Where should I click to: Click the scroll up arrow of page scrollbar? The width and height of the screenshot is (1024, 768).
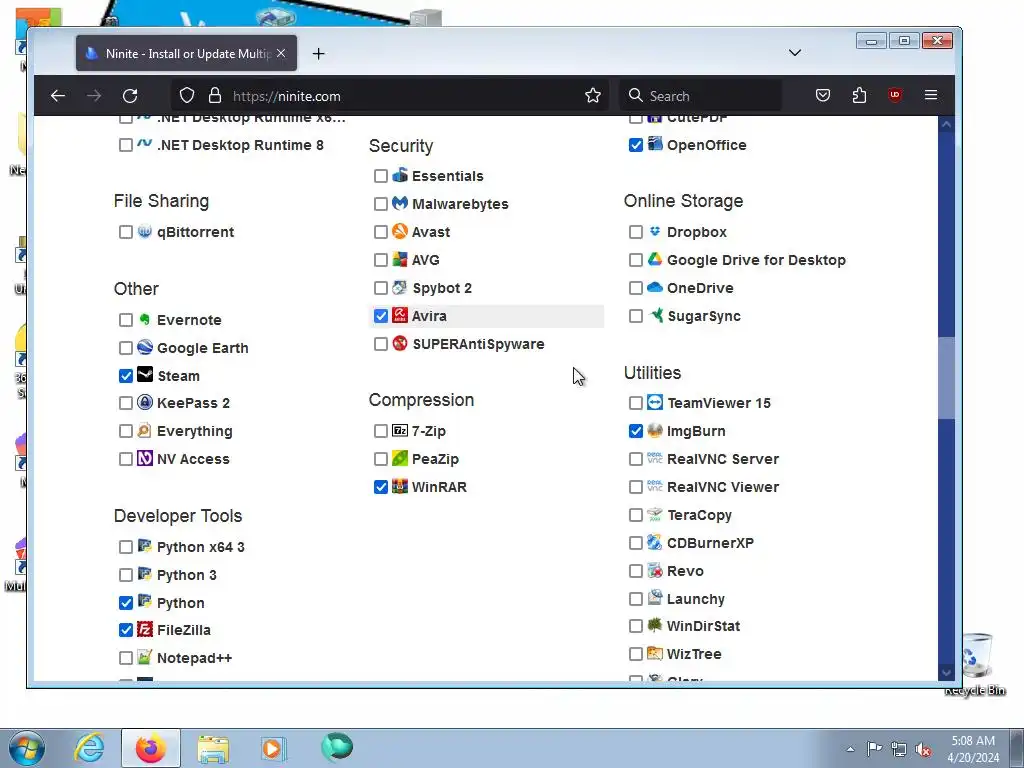click(x=946, y=124)
